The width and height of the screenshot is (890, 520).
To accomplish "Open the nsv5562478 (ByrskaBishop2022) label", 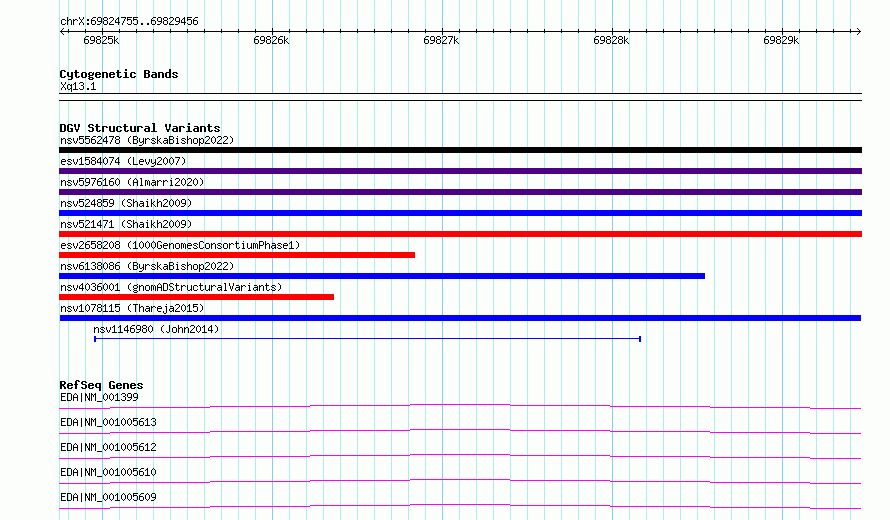I will point(147,140).
